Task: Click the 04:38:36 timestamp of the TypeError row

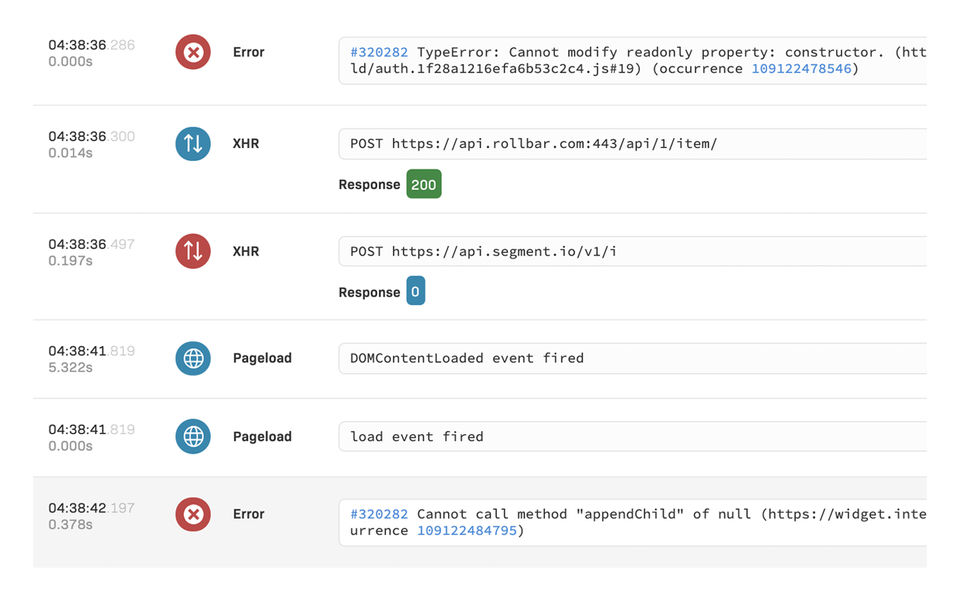Action: click(77, 45)
